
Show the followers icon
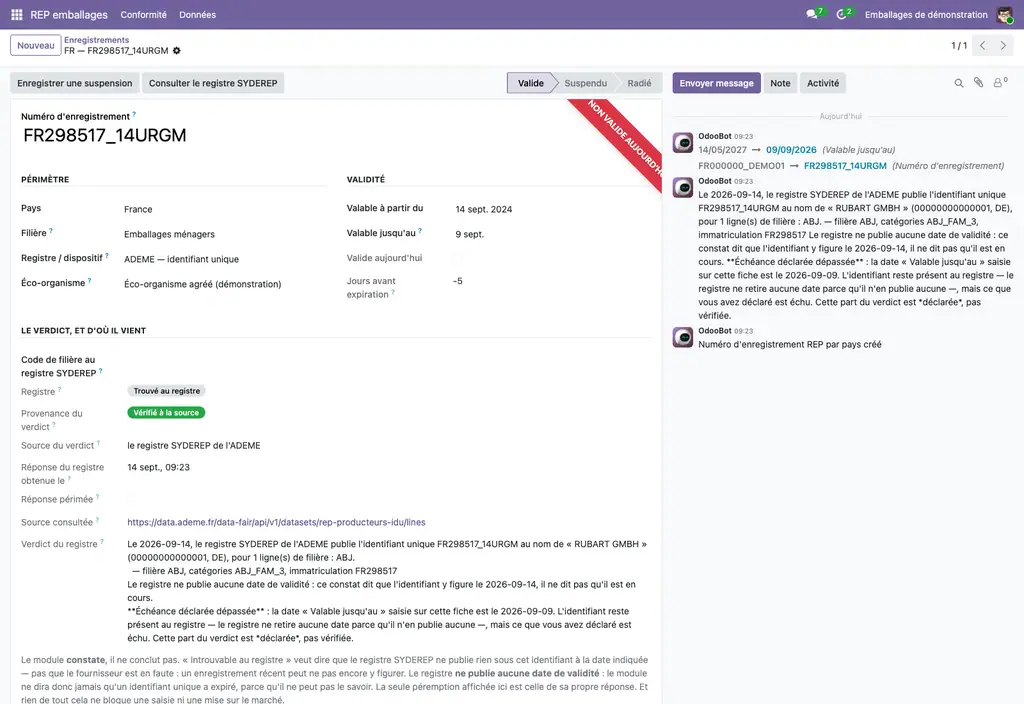(x=999, y=82)
